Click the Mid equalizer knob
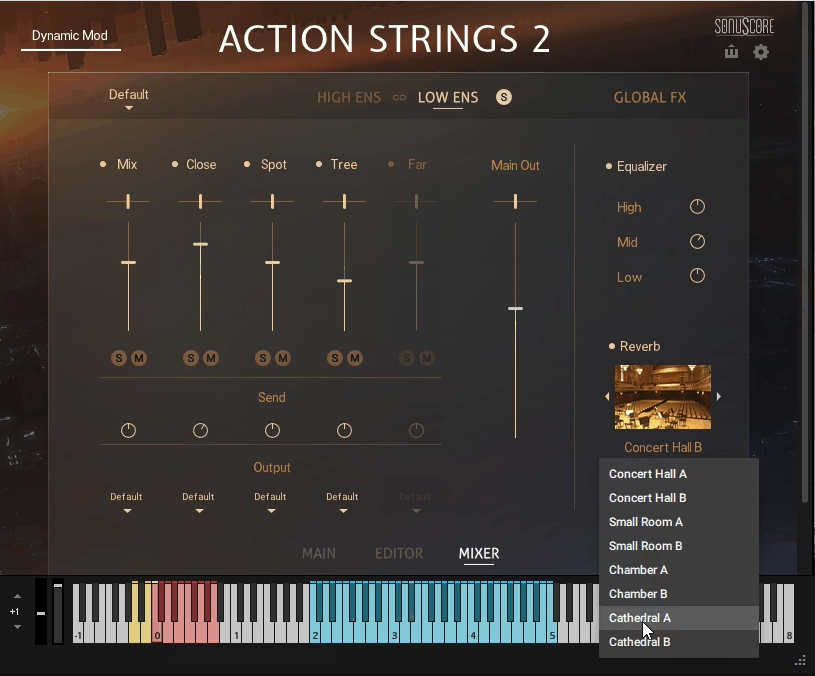 [697, 242]
